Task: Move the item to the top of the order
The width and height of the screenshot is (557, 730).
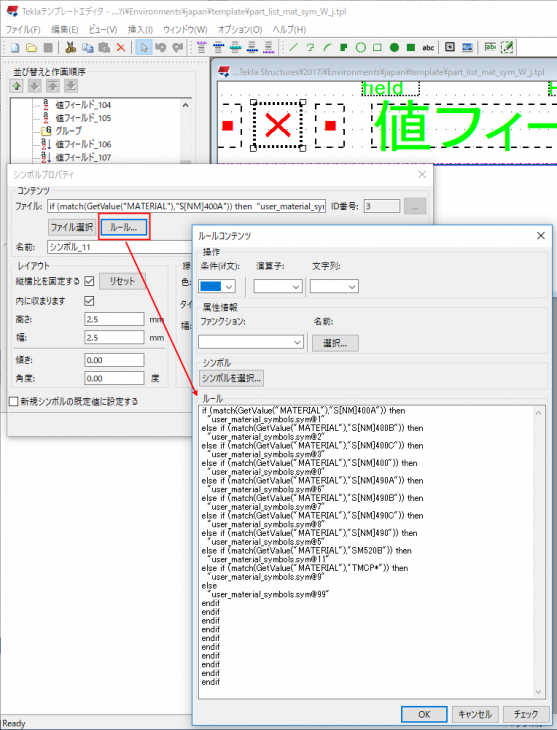Action: (53, 86)
